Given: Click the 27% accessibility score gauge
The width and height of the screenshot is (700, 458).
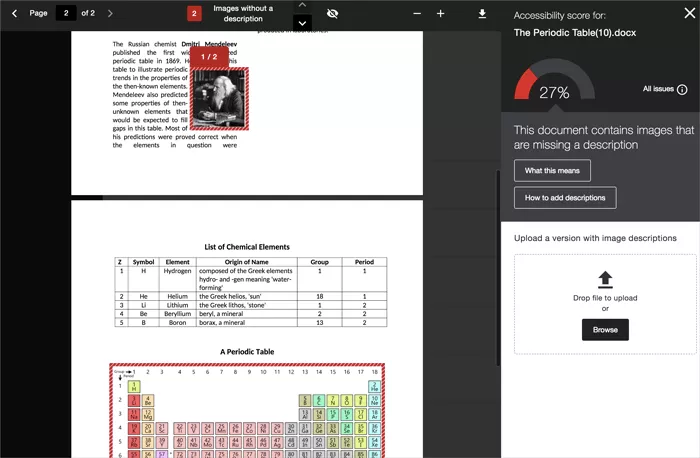Looking at the screenshot, I should (x=554, y=88).
